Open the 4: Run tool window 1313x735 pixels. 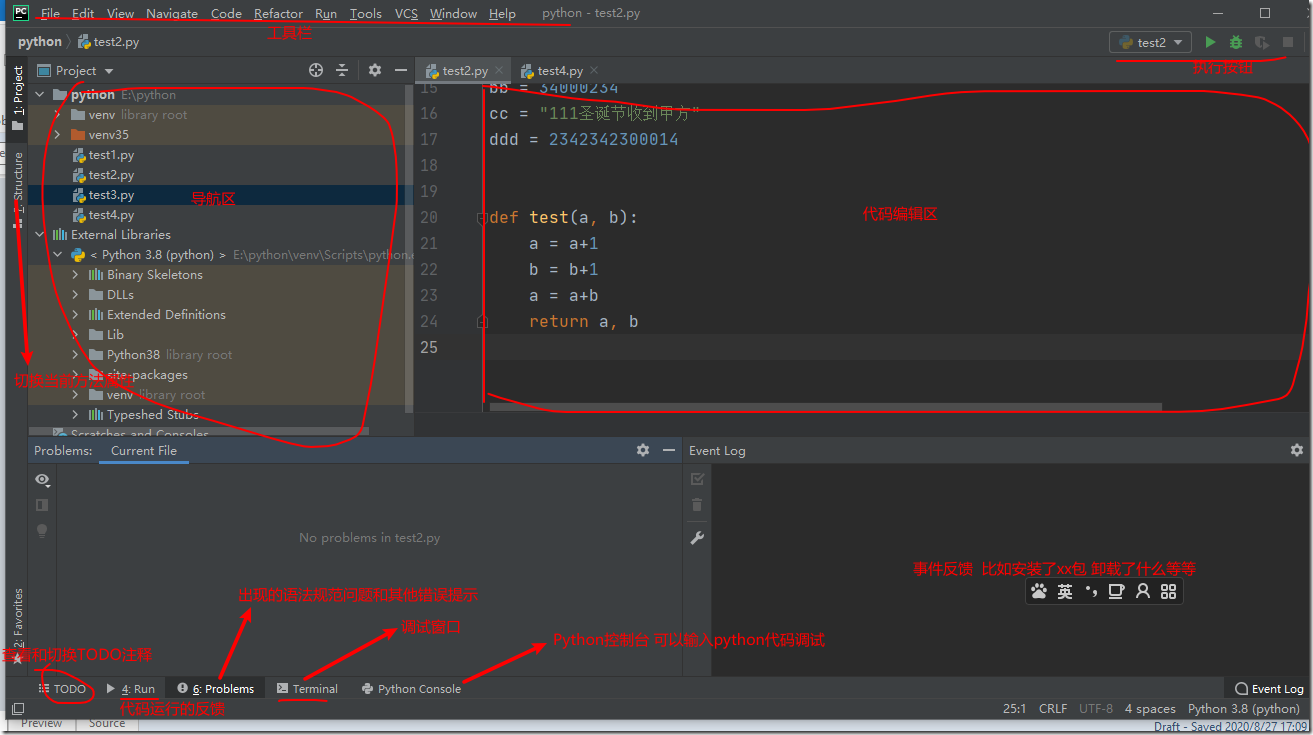click(131, 689)
